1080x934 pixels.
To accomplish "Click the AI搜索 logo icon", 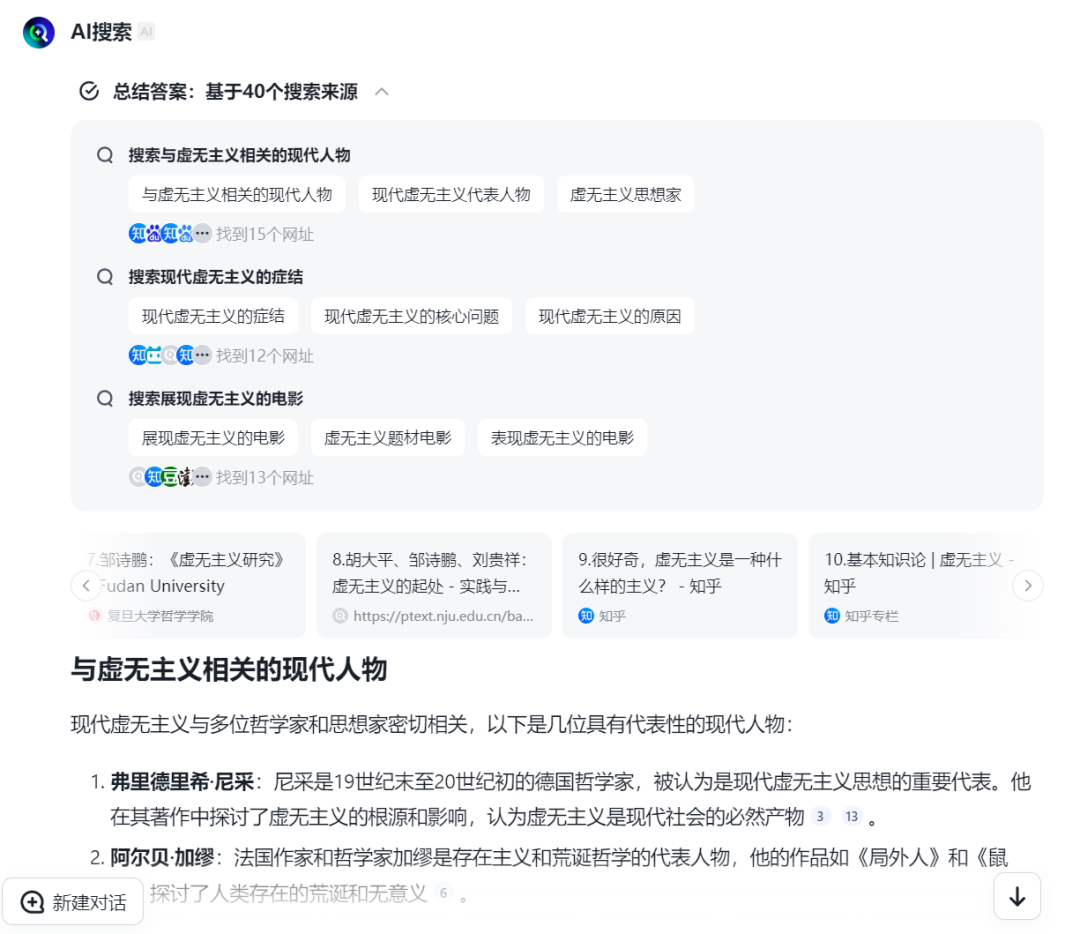I will [39, 32].
